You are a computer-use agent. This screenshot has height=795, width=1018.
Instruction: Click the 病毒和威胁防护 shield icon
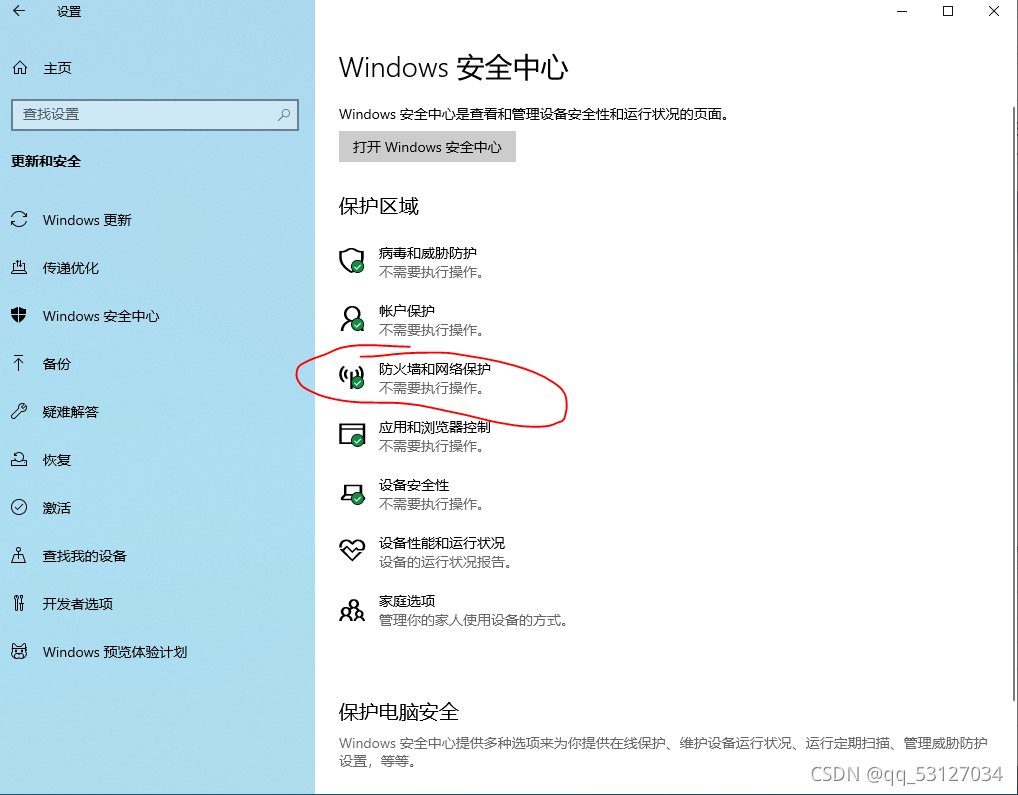point(352,260)
